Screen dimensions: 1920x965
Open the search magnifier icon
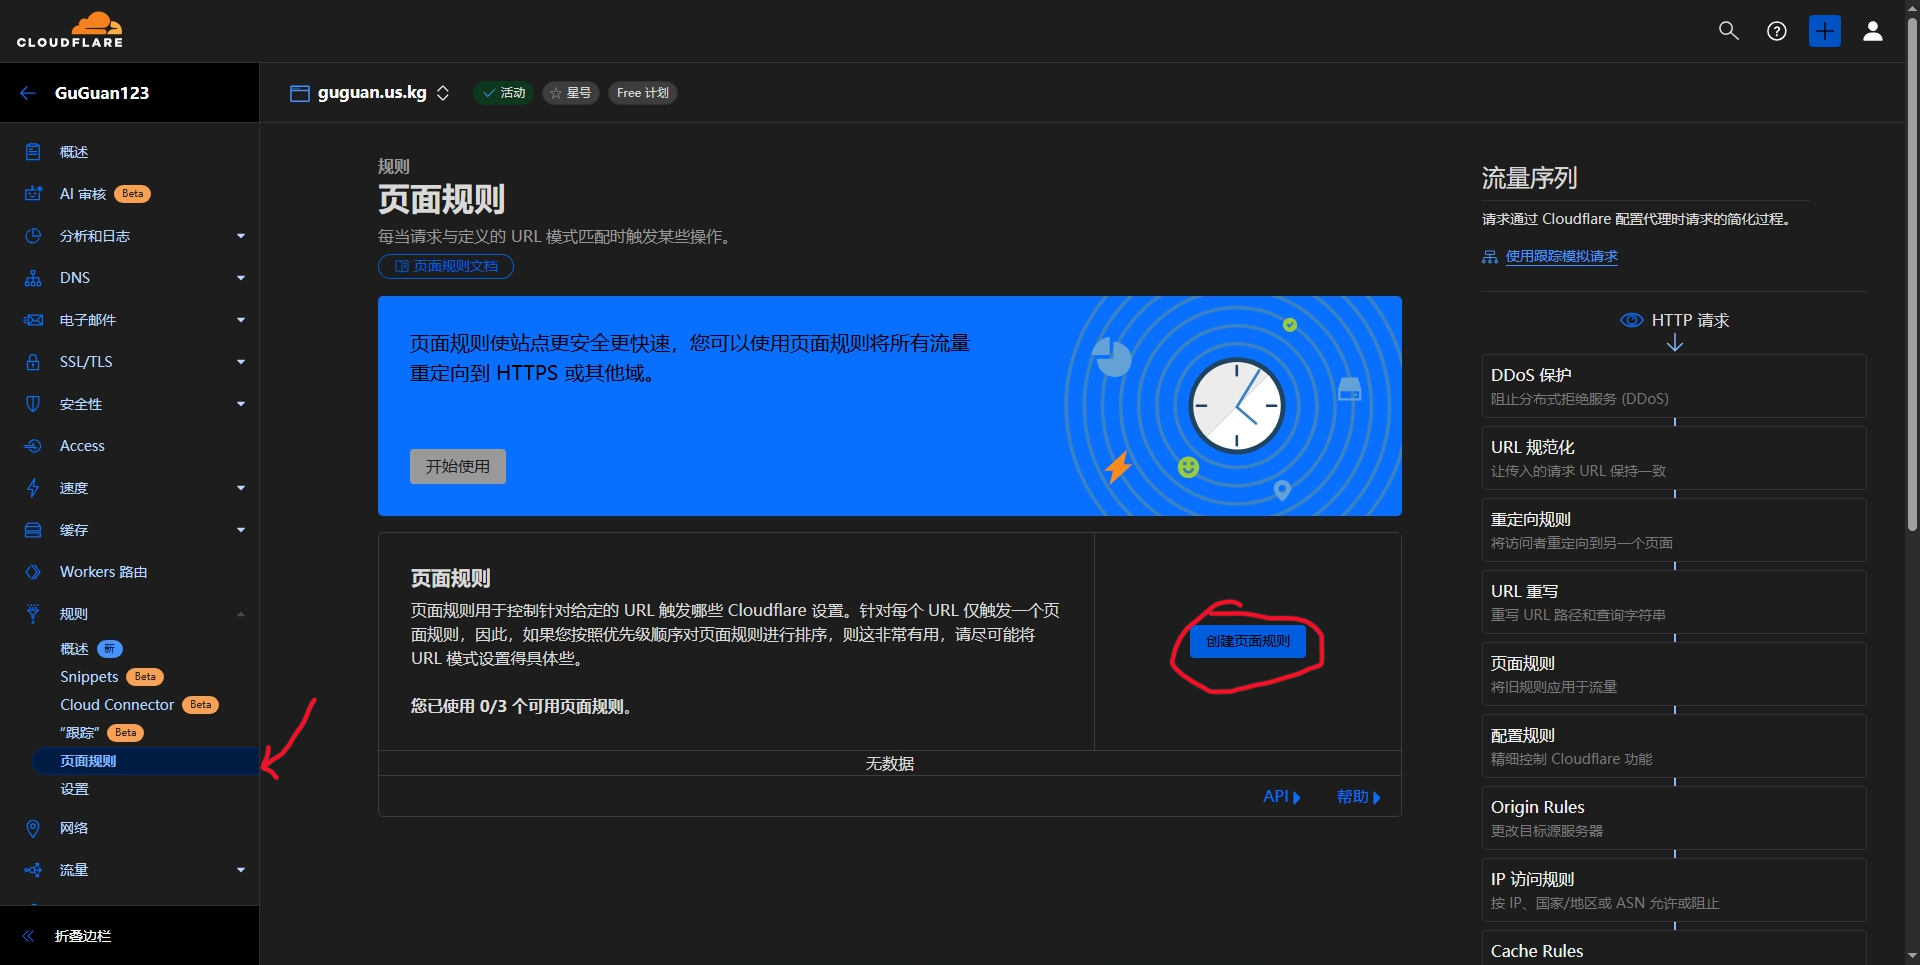(x=1728, y=31)
